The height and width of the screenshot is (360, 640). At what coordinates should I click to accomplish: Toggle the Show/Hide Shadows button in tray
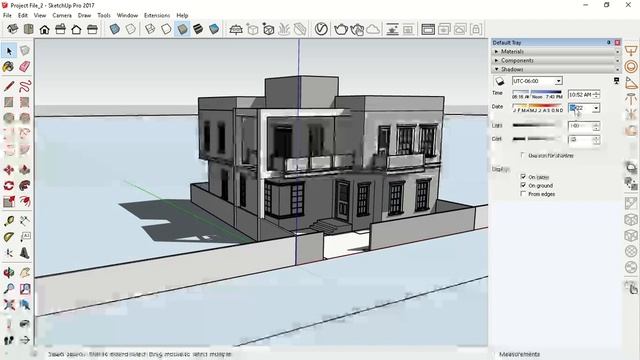click(499, 81)
